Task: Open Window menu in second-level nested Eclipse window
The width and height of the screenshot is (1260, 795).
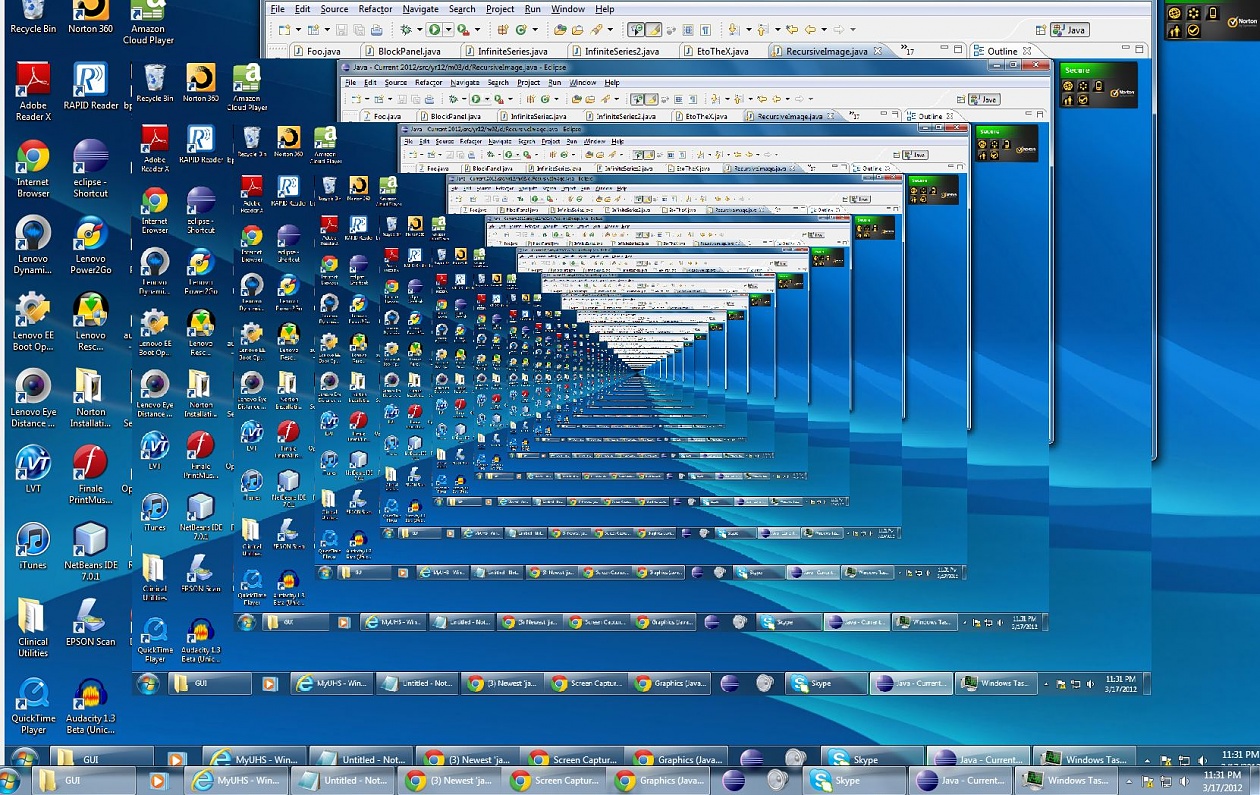Action: click(x=582, y=83)
